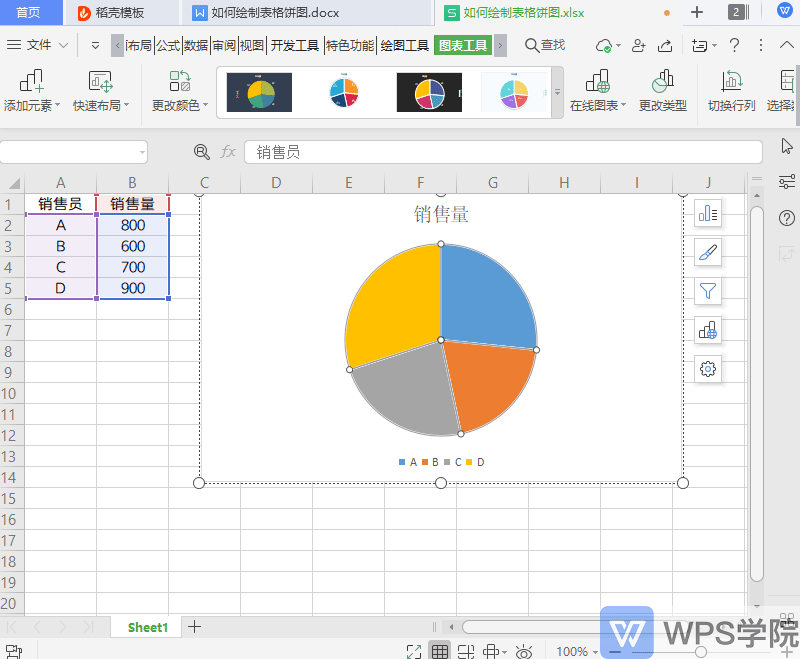Apply the white background pie style thumbnail
Screen dimensions: 800x659
pos(344,92)
